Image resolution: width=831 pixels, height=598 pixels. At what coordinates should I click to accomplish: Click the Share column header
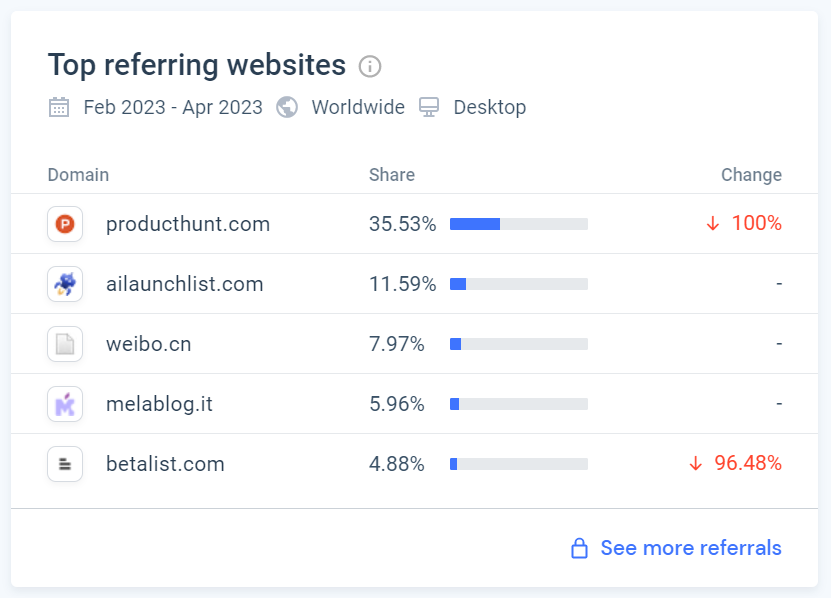(392, 175)
